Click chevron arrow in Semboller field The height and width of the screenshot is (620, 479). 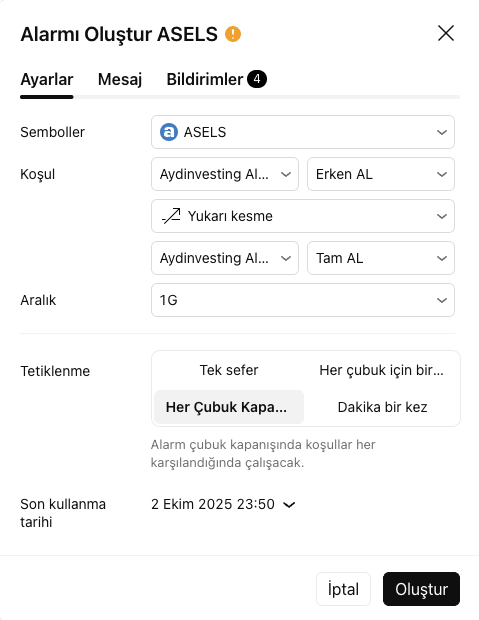tap(442, 132)
